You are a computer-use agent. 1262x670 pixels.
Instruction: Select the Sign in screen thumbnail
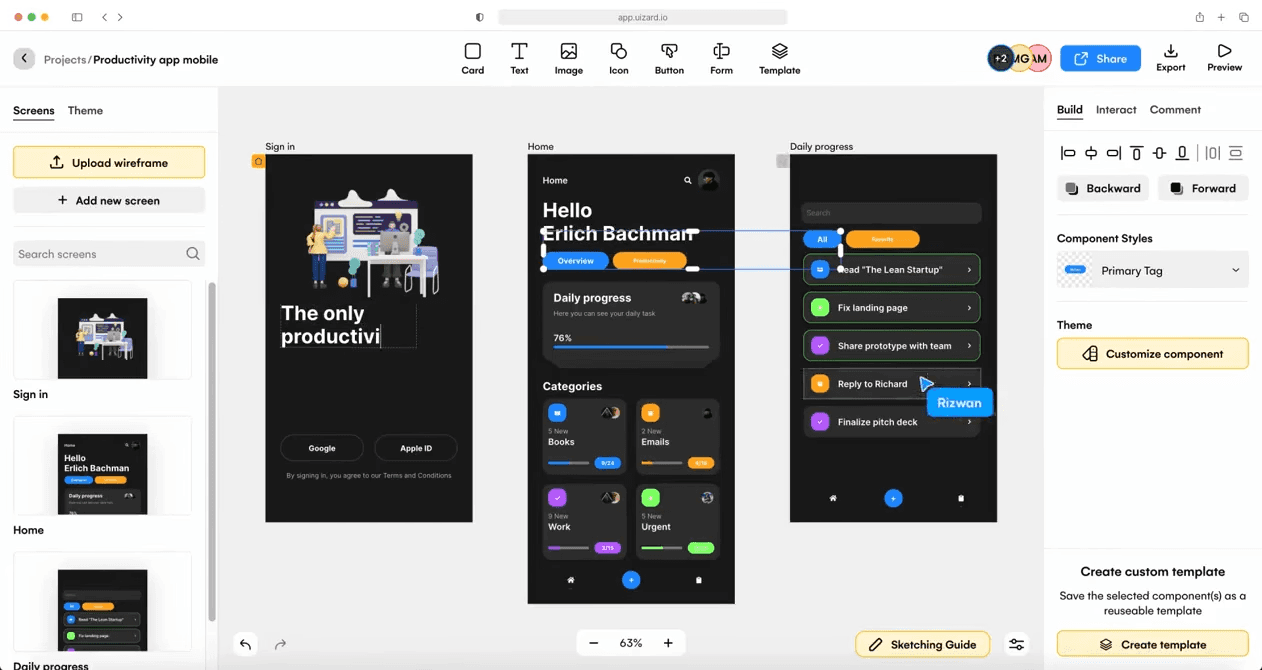(102, 330)
